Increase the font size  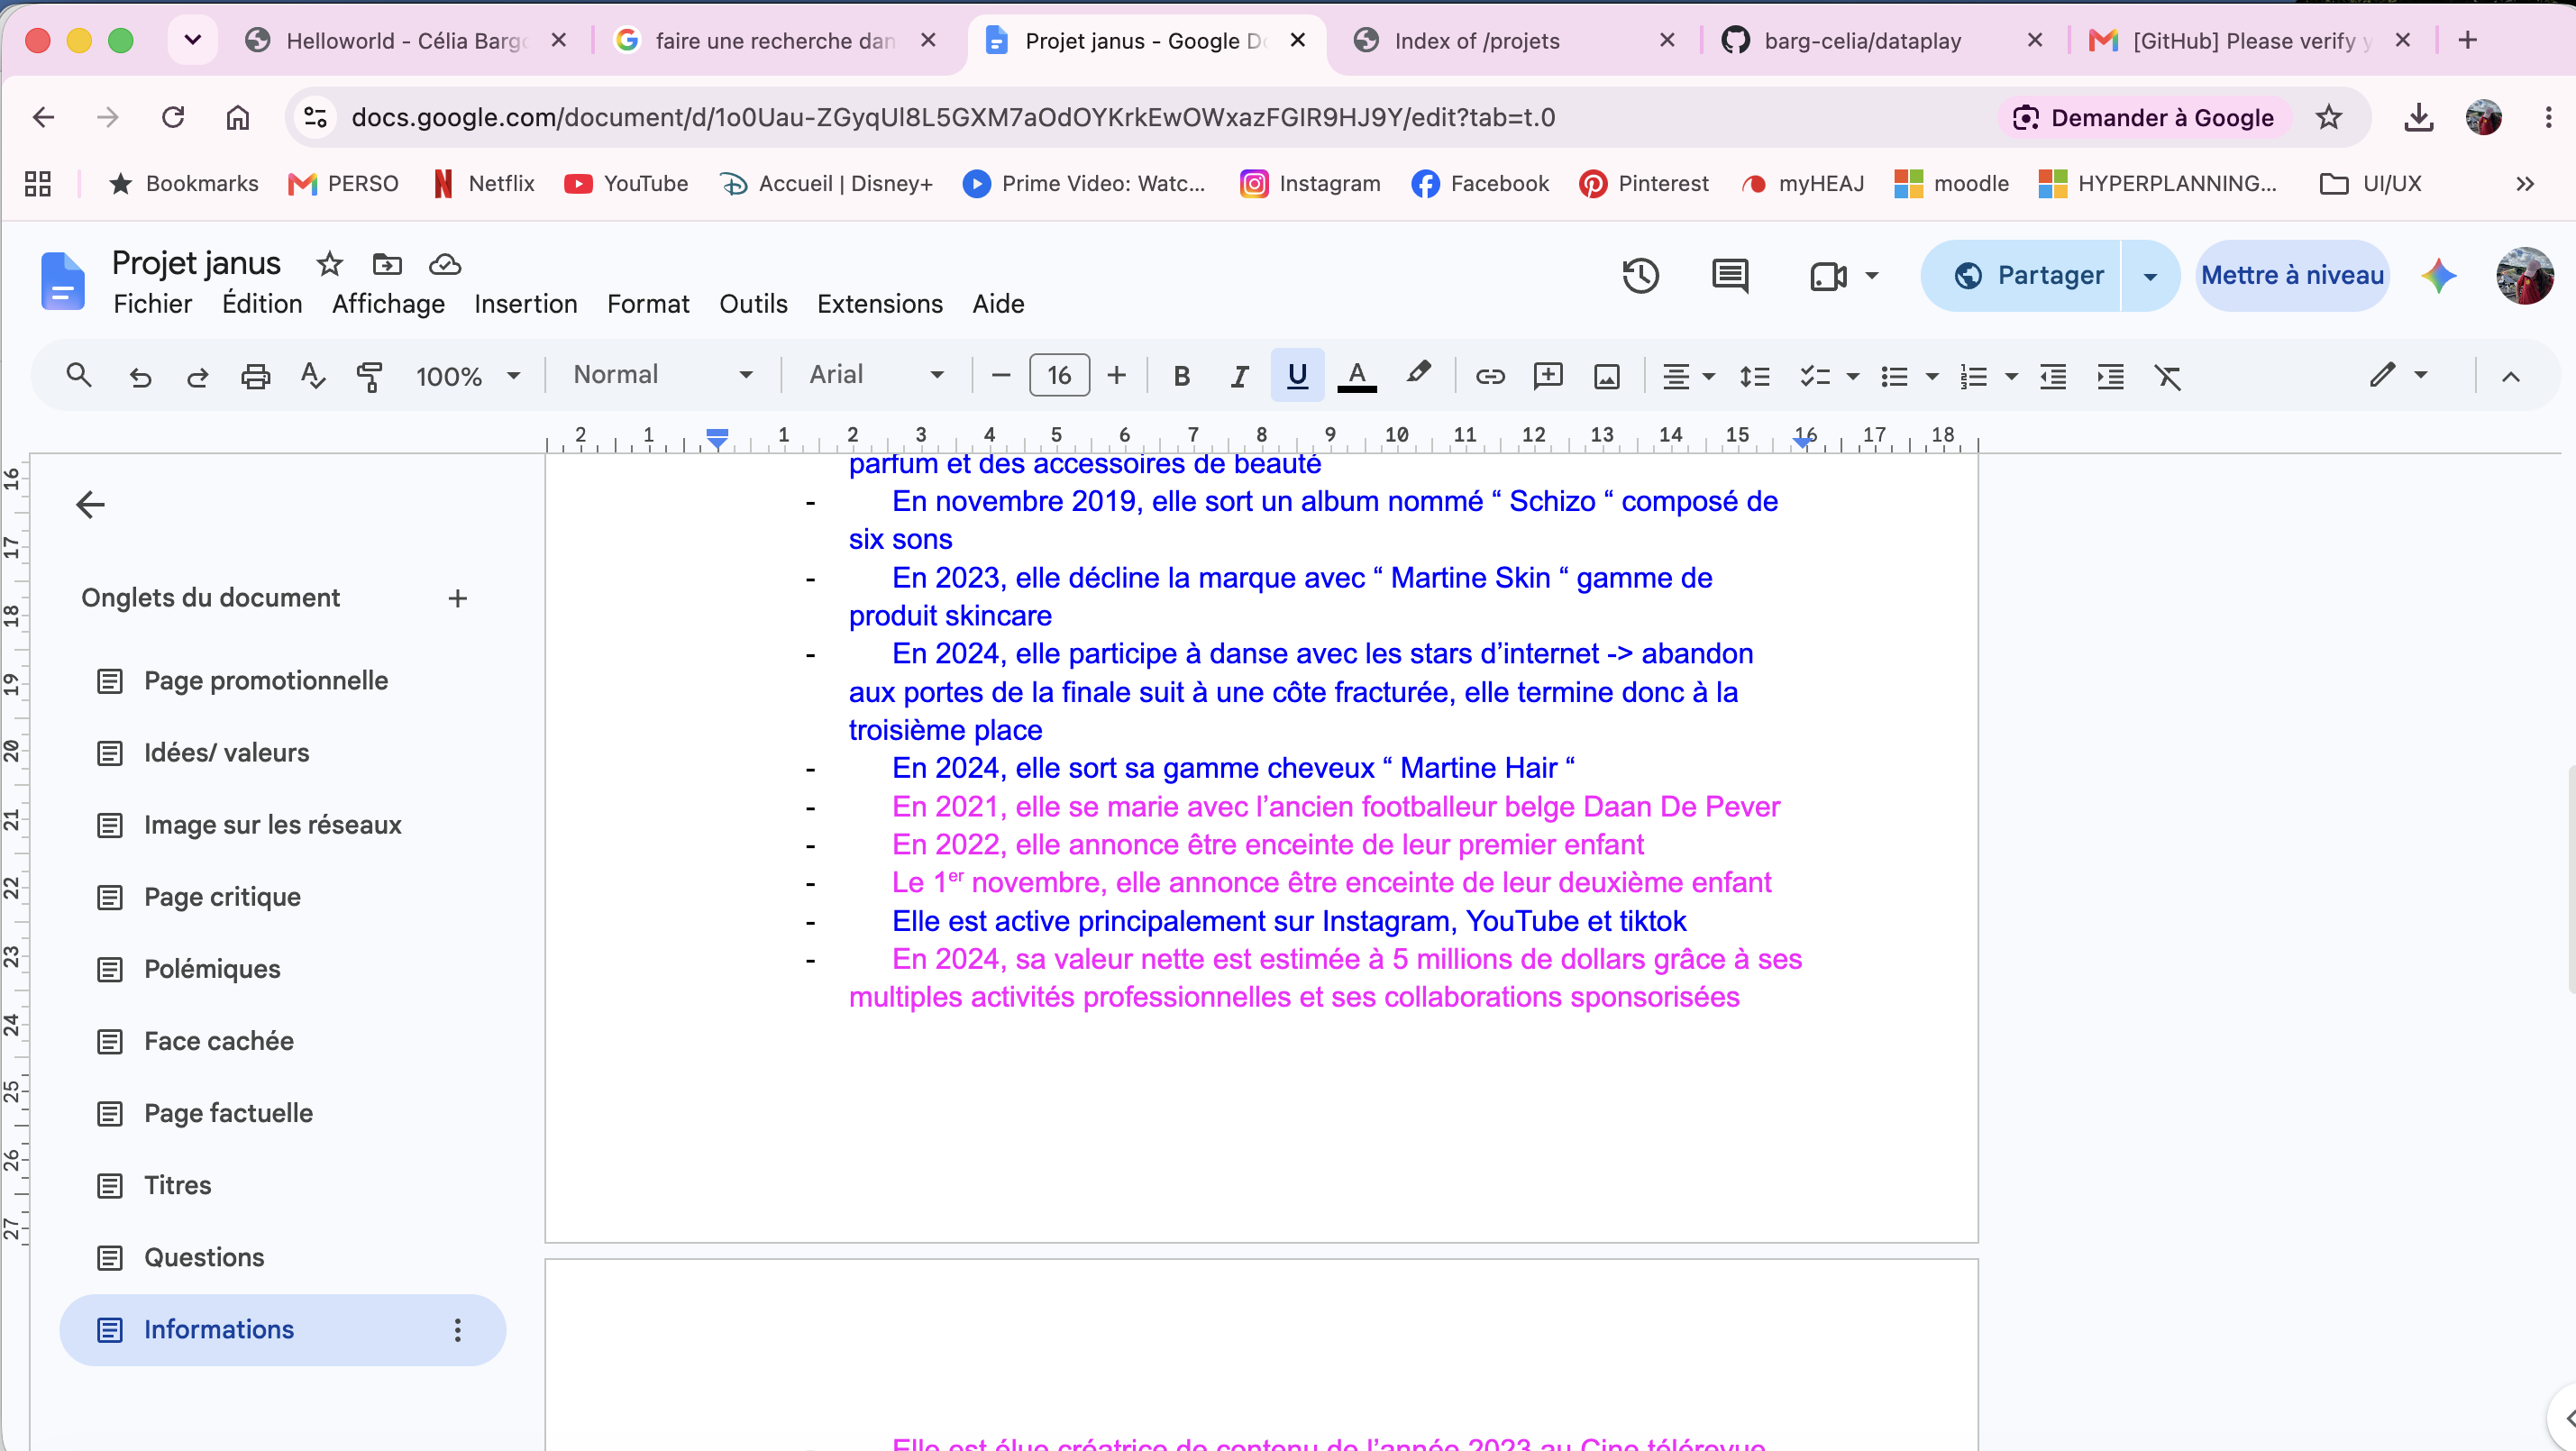coord(1116,376)
